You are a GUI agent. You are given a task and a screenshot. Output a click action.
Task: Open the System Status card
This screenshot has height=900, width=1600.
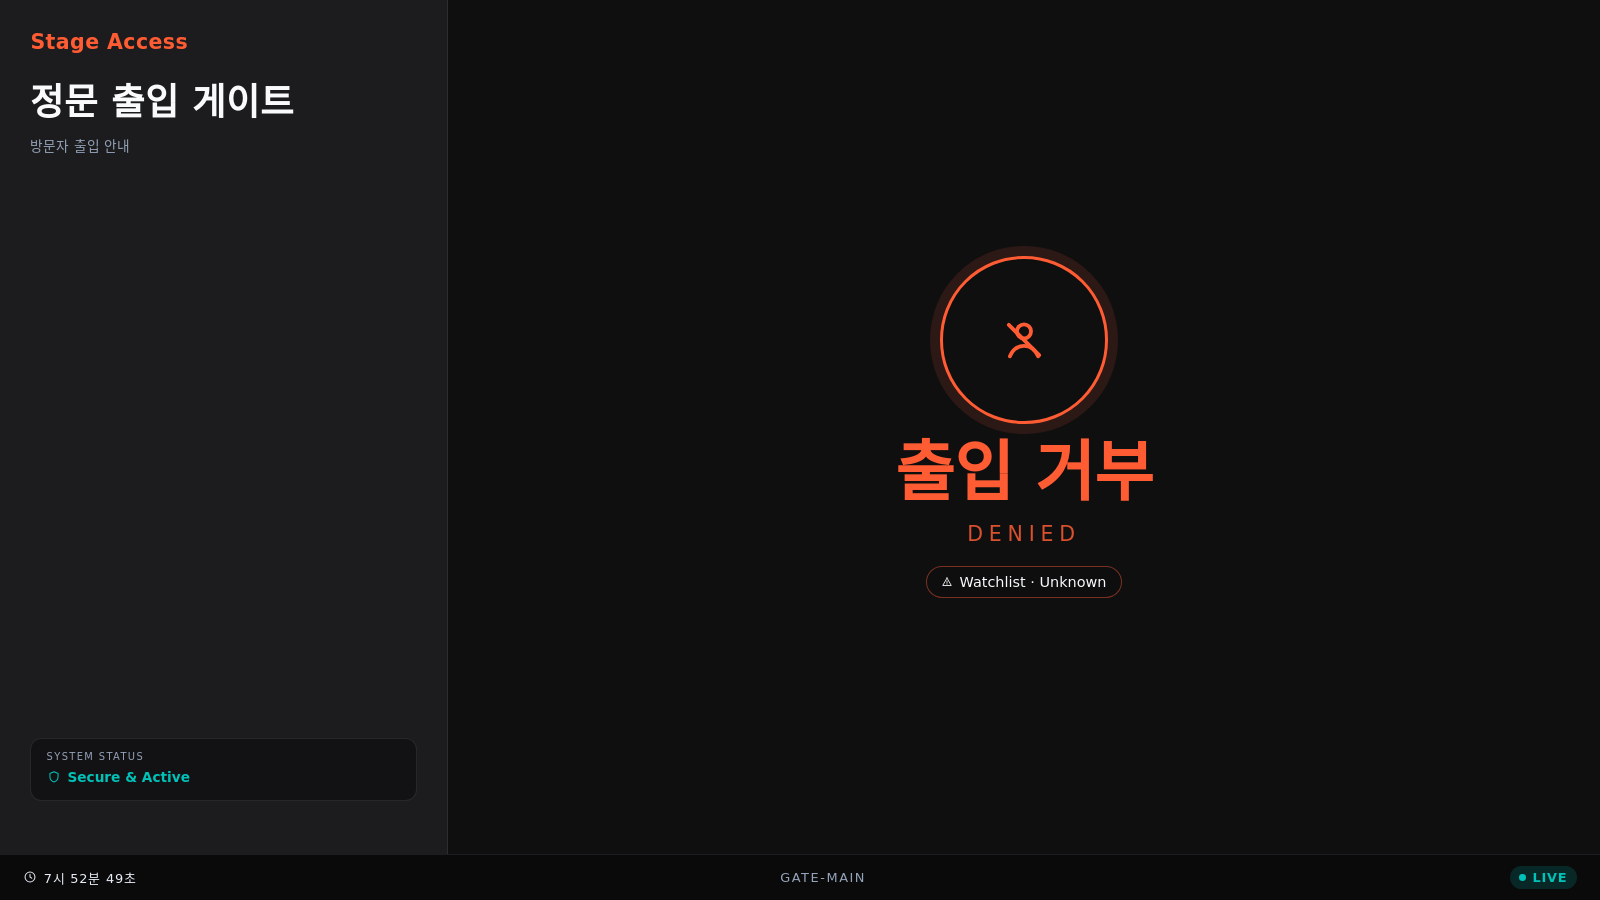tap(223, 769)
